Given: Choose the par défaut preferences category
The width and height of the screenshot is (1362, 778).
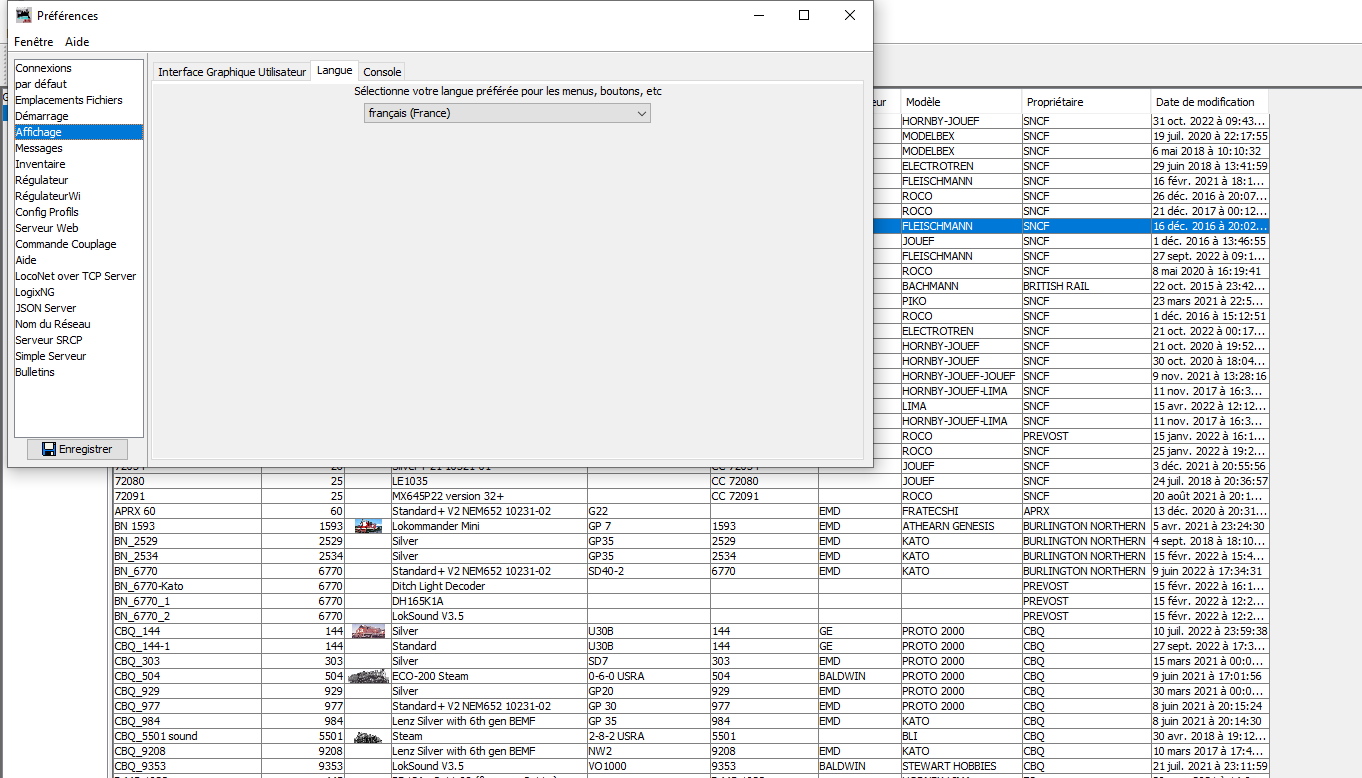Looking at the screenshot, I should pos(78,84).
